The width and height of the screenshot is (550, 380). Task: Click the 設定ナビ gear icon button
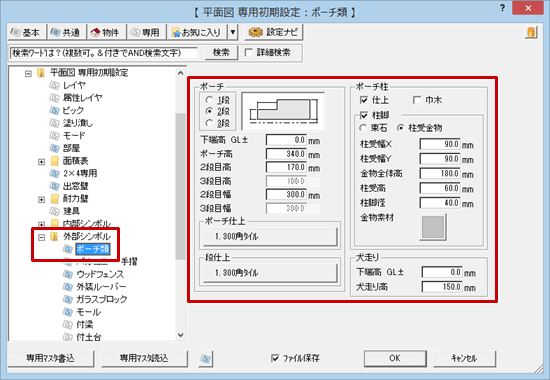(x=274, y=33)
